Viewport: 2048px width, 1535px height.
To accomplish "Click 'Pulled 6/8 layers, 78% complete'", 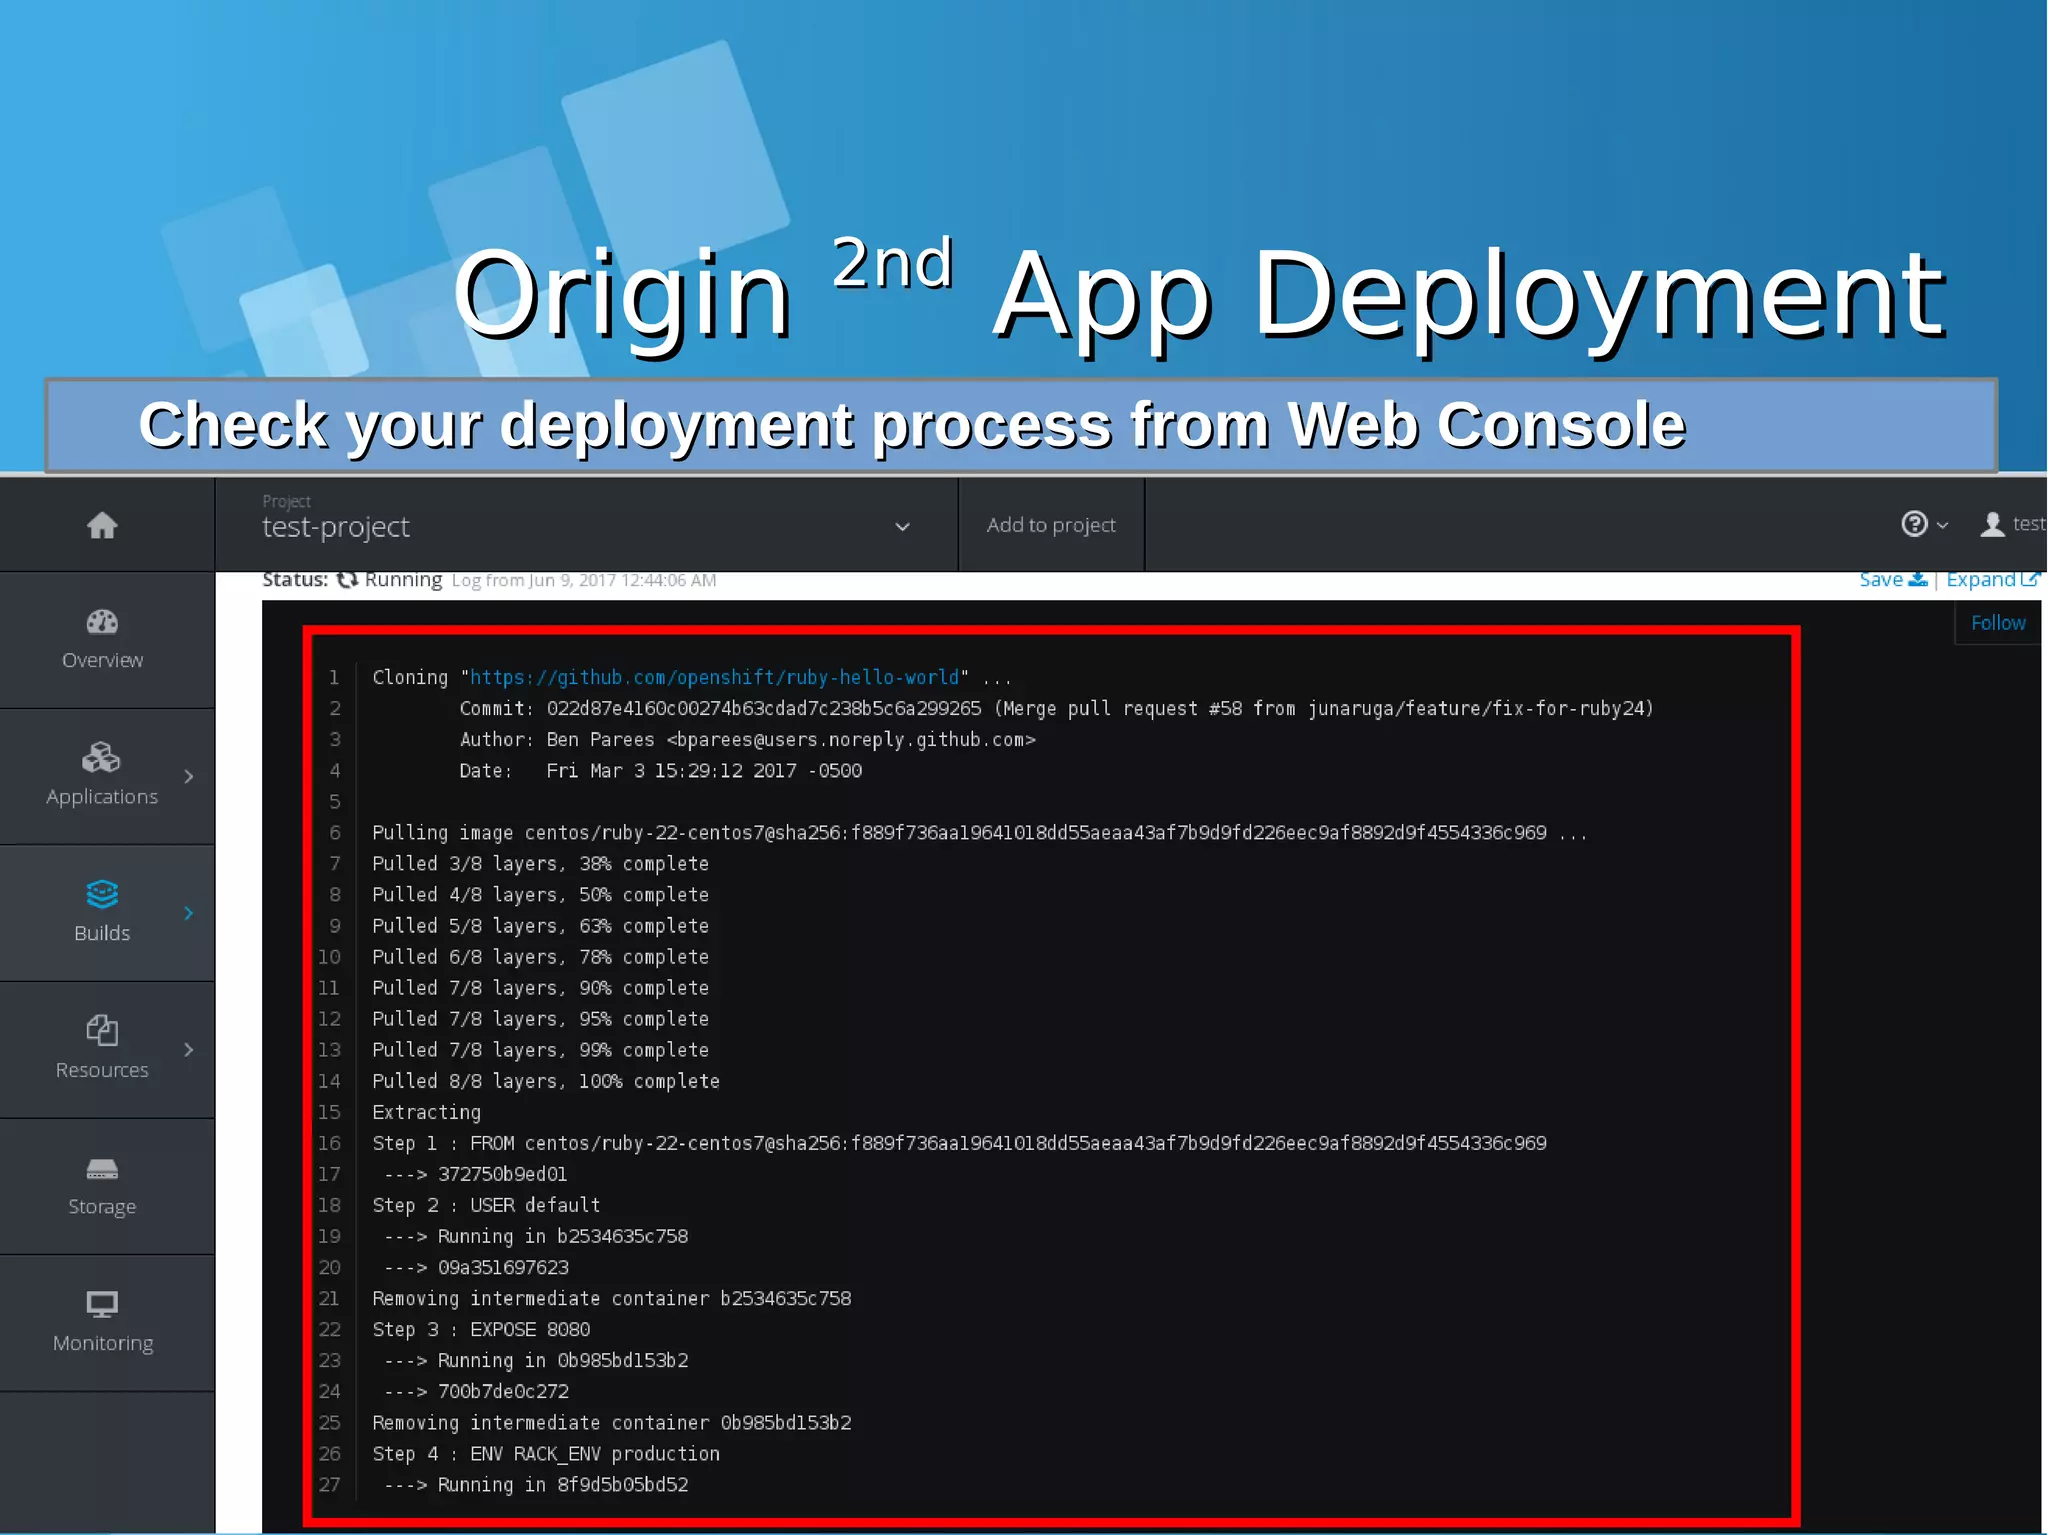I will point(540,956).
